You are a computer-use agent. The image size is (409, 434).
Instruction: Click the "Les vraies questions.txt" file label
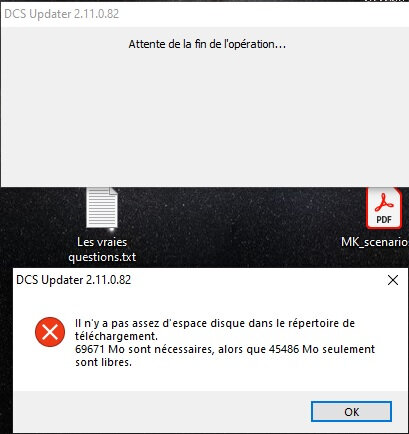[102, 249]
